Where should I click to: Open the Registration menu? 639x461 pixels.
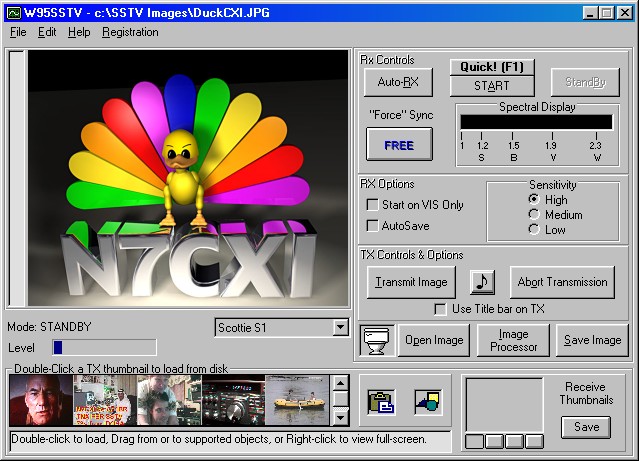130,32
